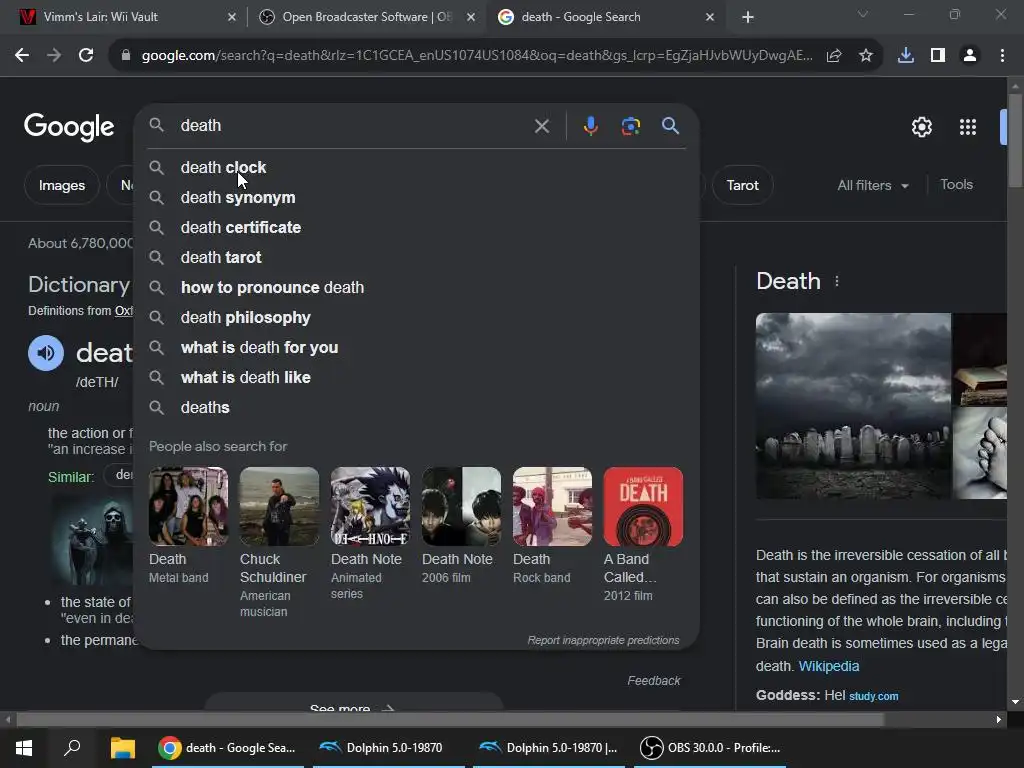This screenshot has width=1024, height=768.
Task: Toggle the Chrome side panel icon
Action: pos(938,56)
